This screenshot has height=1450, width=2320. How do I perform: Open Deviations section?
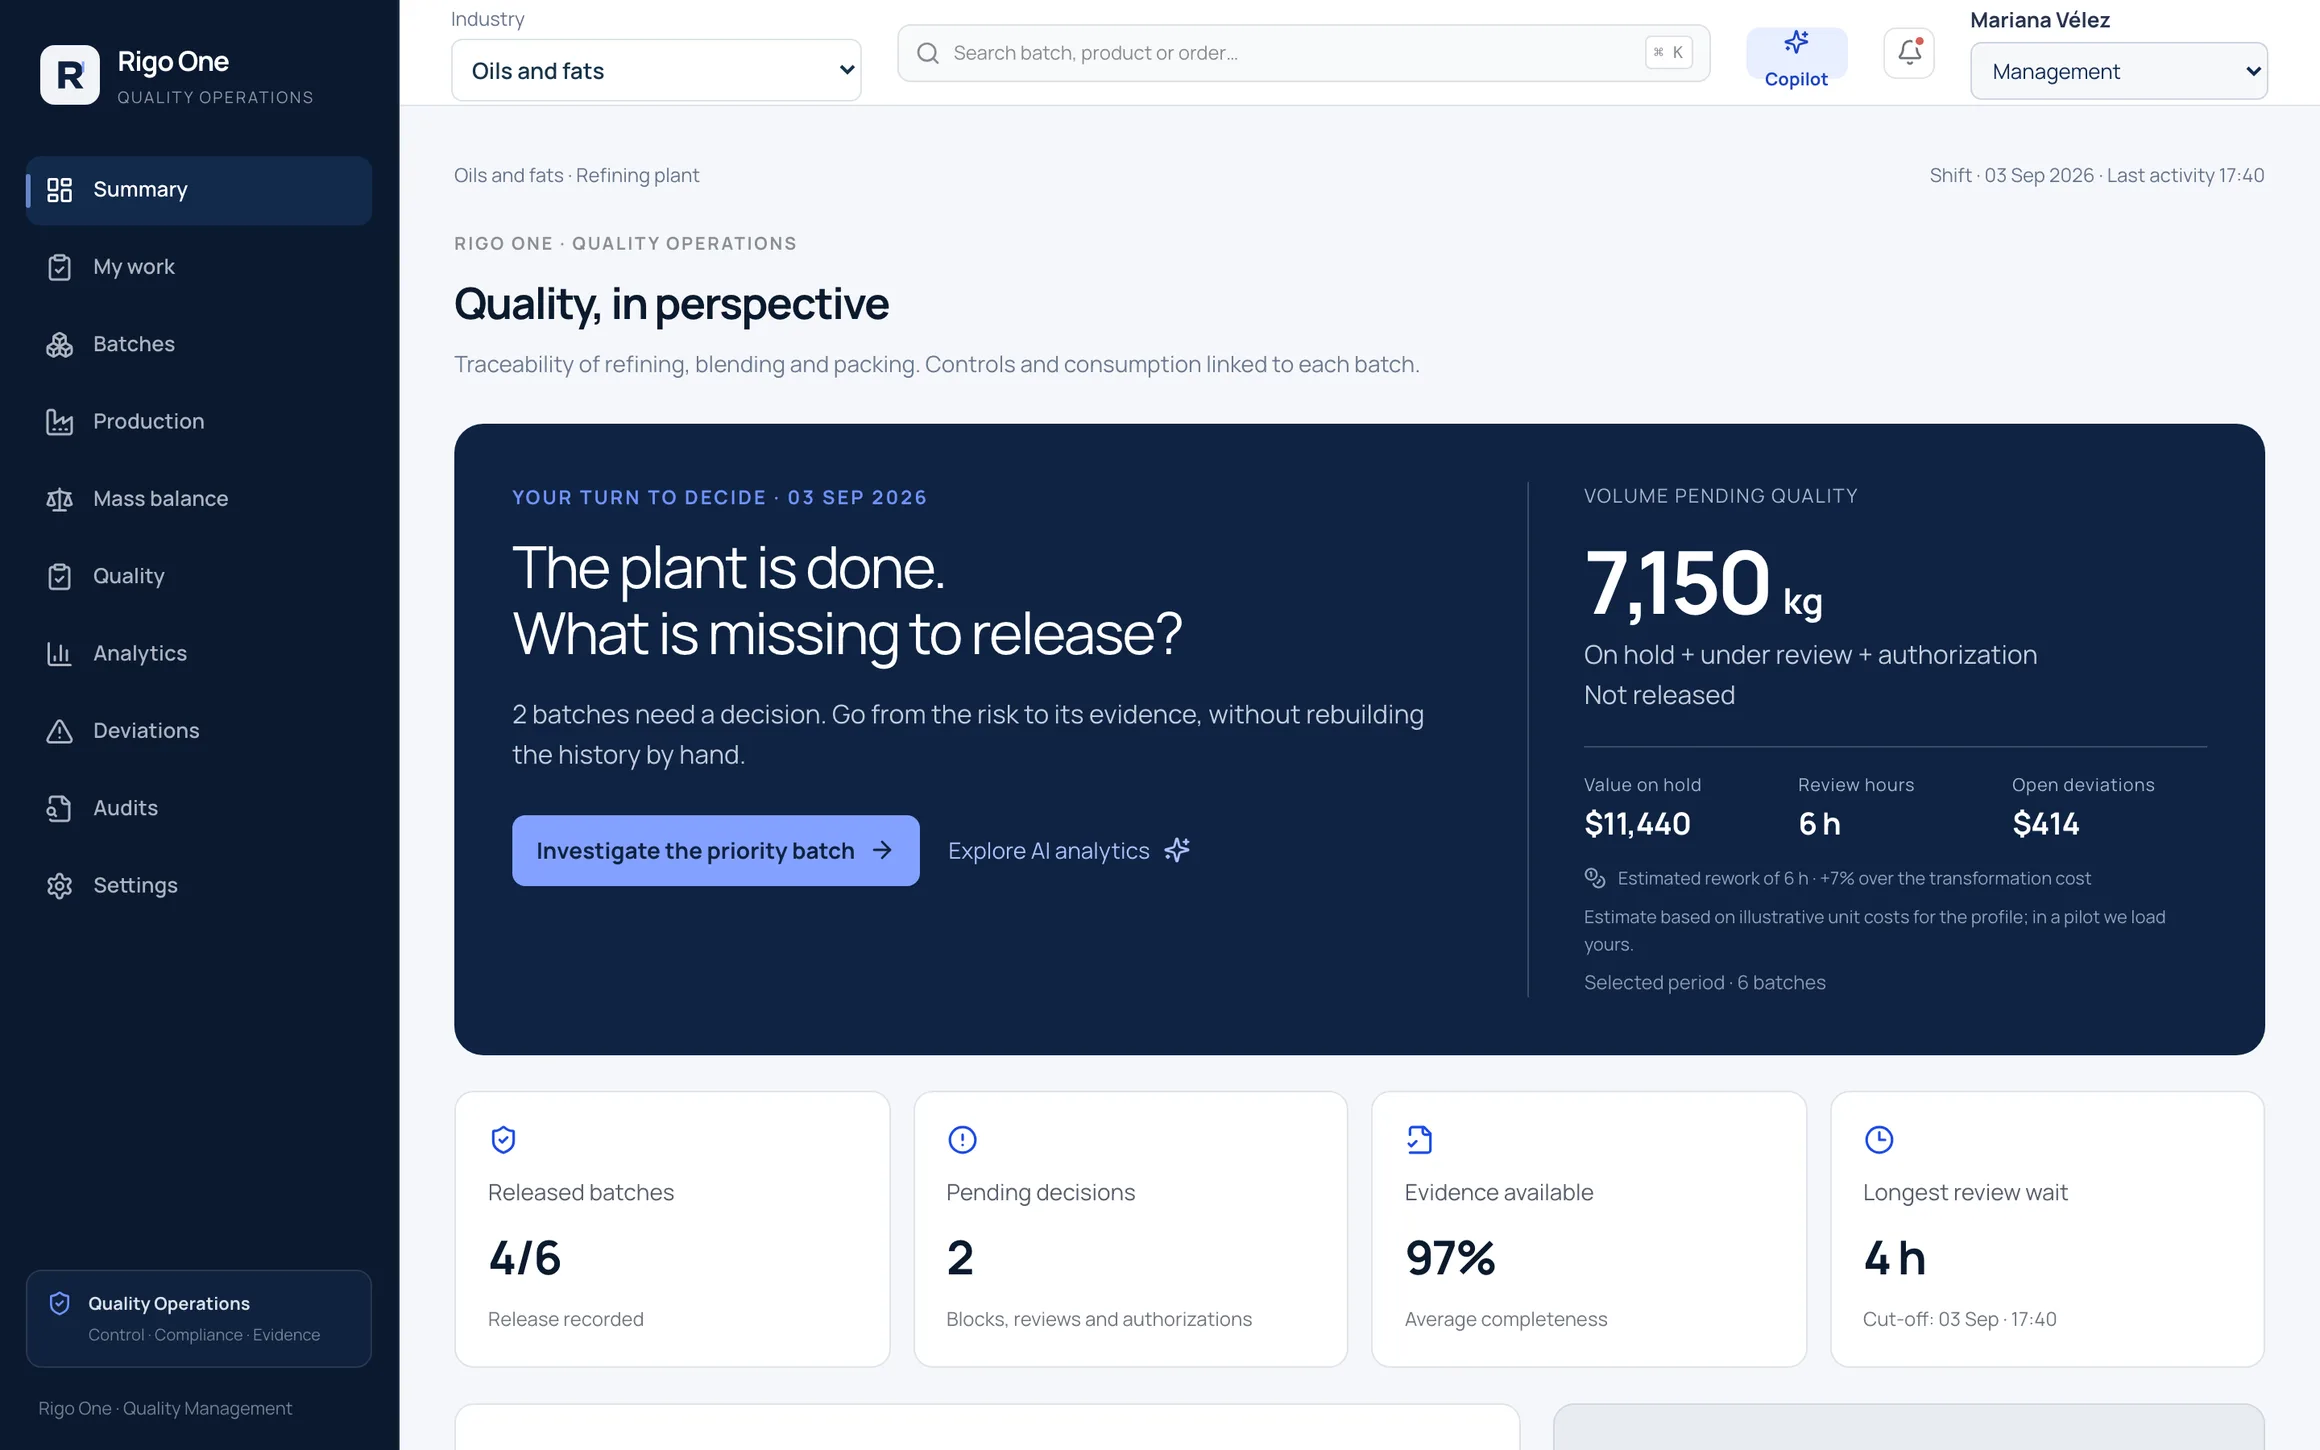tap(199, 731)
